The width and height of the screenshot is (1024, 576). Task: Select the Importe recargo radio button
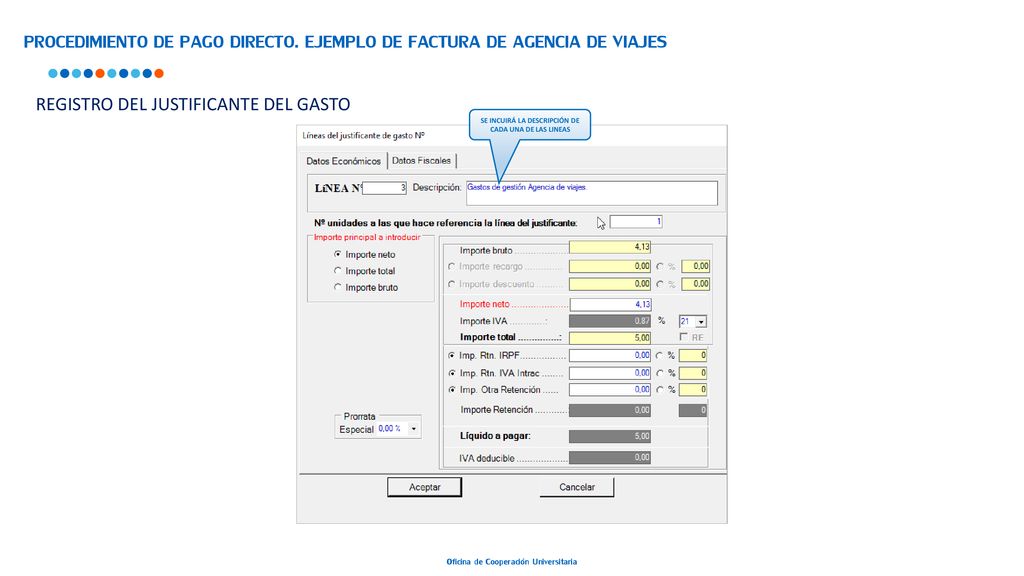pyautogui.click(x=451, y=266)
